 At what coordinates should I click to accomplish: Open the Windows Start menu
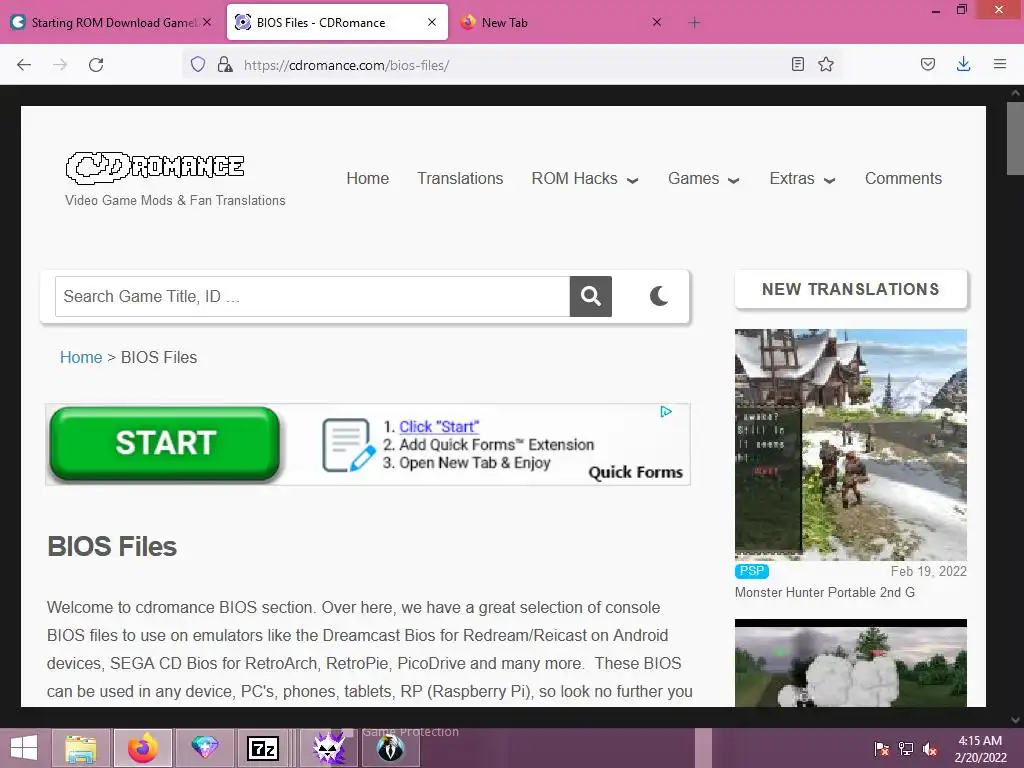click(24, 748)
